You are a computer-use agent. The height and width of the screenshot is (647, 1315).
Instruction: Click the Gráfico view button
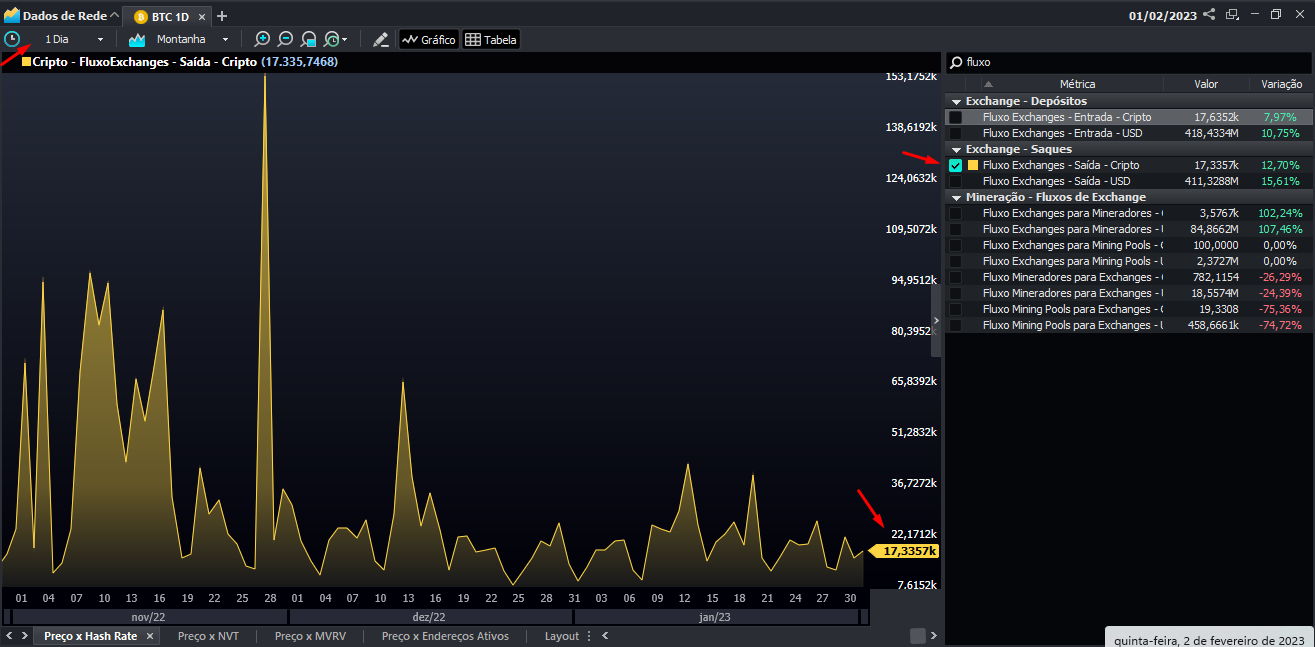tap(428, 38)
